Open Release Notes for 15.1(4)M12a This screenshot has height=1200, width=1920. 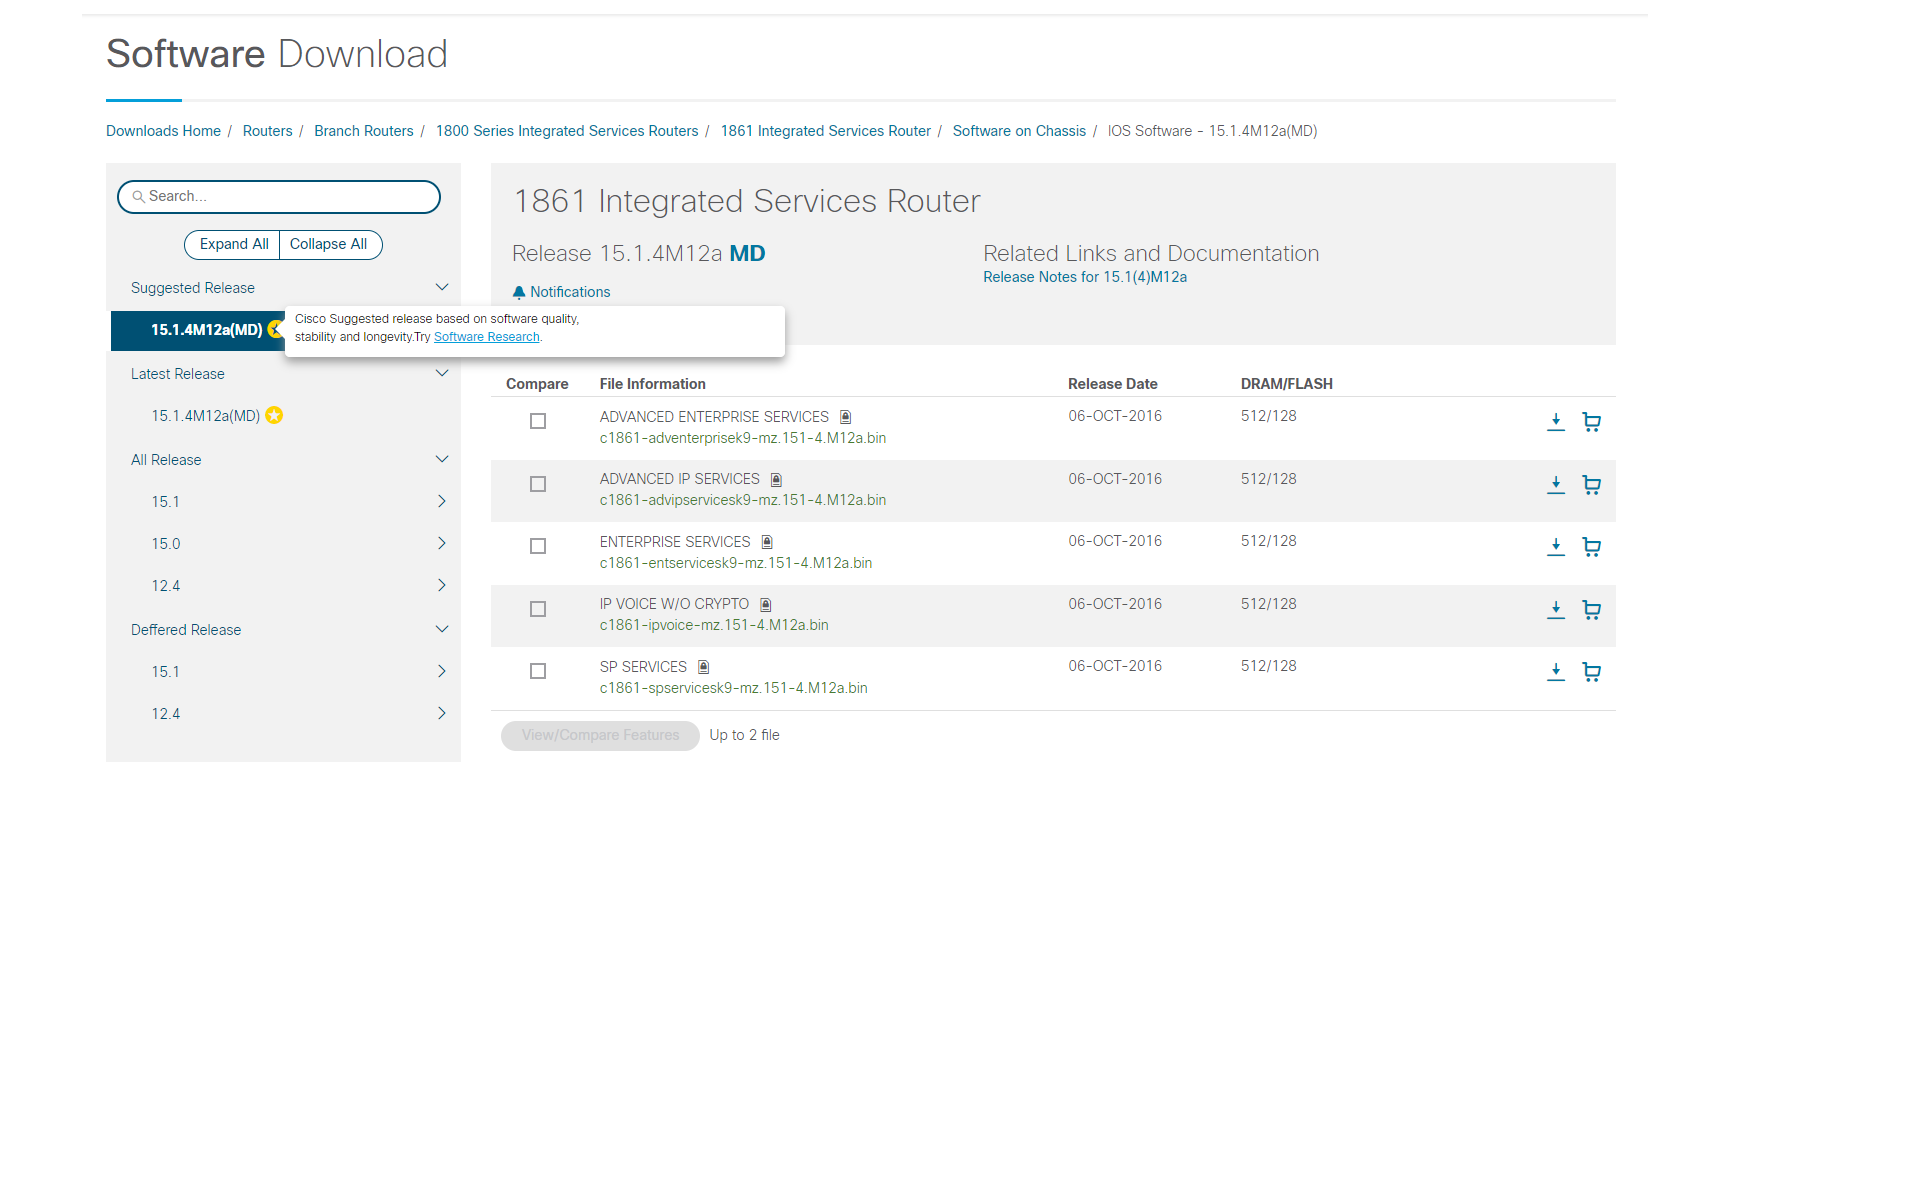[x=1084, y=277]
